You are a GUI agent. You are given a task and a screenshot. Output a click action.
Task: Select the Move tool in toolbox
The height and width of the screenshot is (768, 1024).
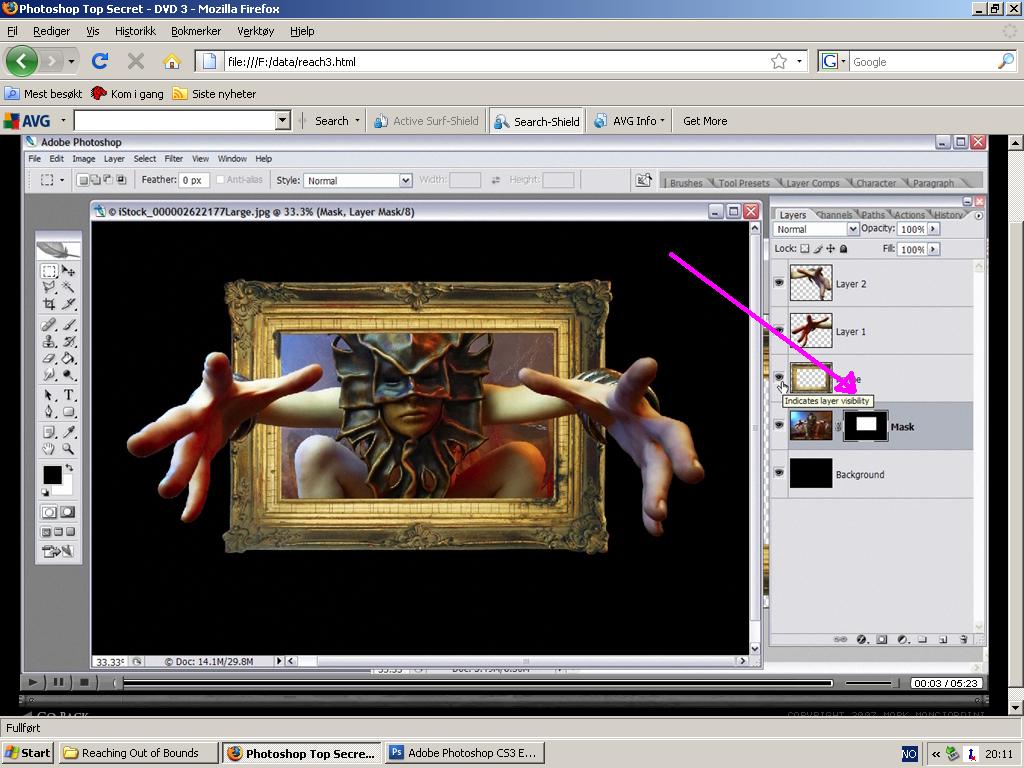68,271
